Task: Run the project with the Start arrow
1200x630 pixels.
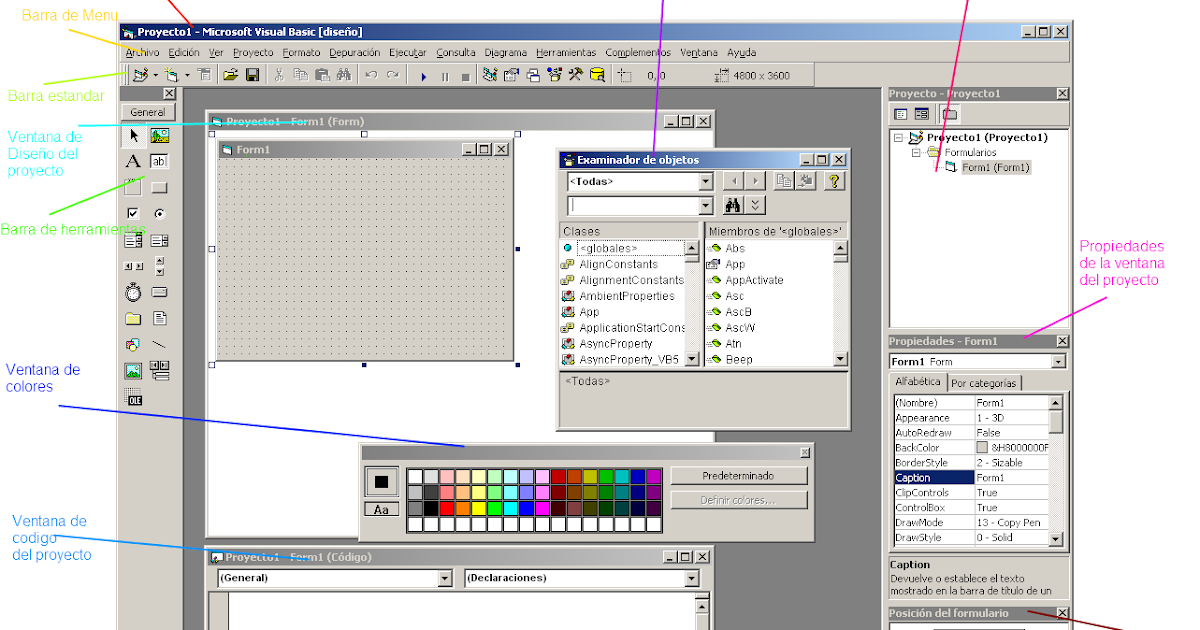Action: [x=424, y=75]
